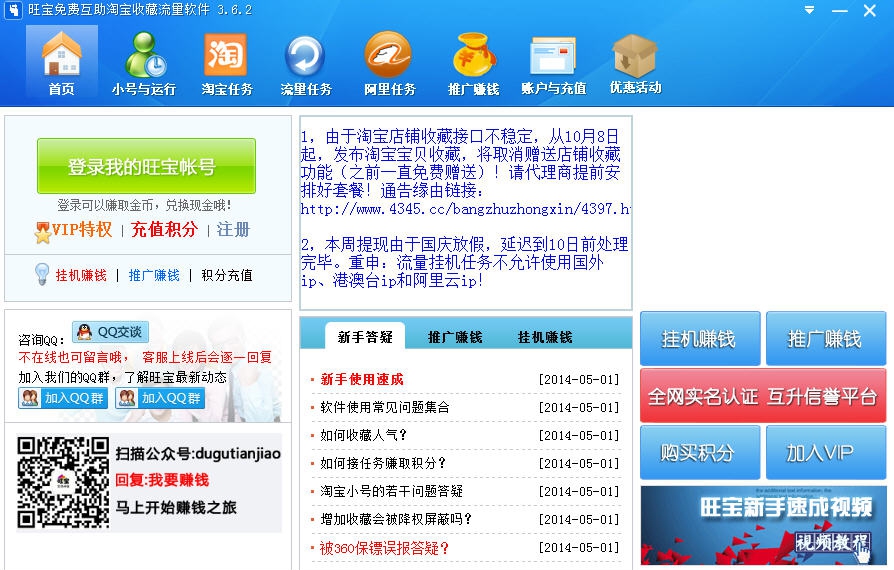Viewport: 894px width, 570px height.
Task: Open 如何接任务赚取积分? article
Action: coord(383,463)
